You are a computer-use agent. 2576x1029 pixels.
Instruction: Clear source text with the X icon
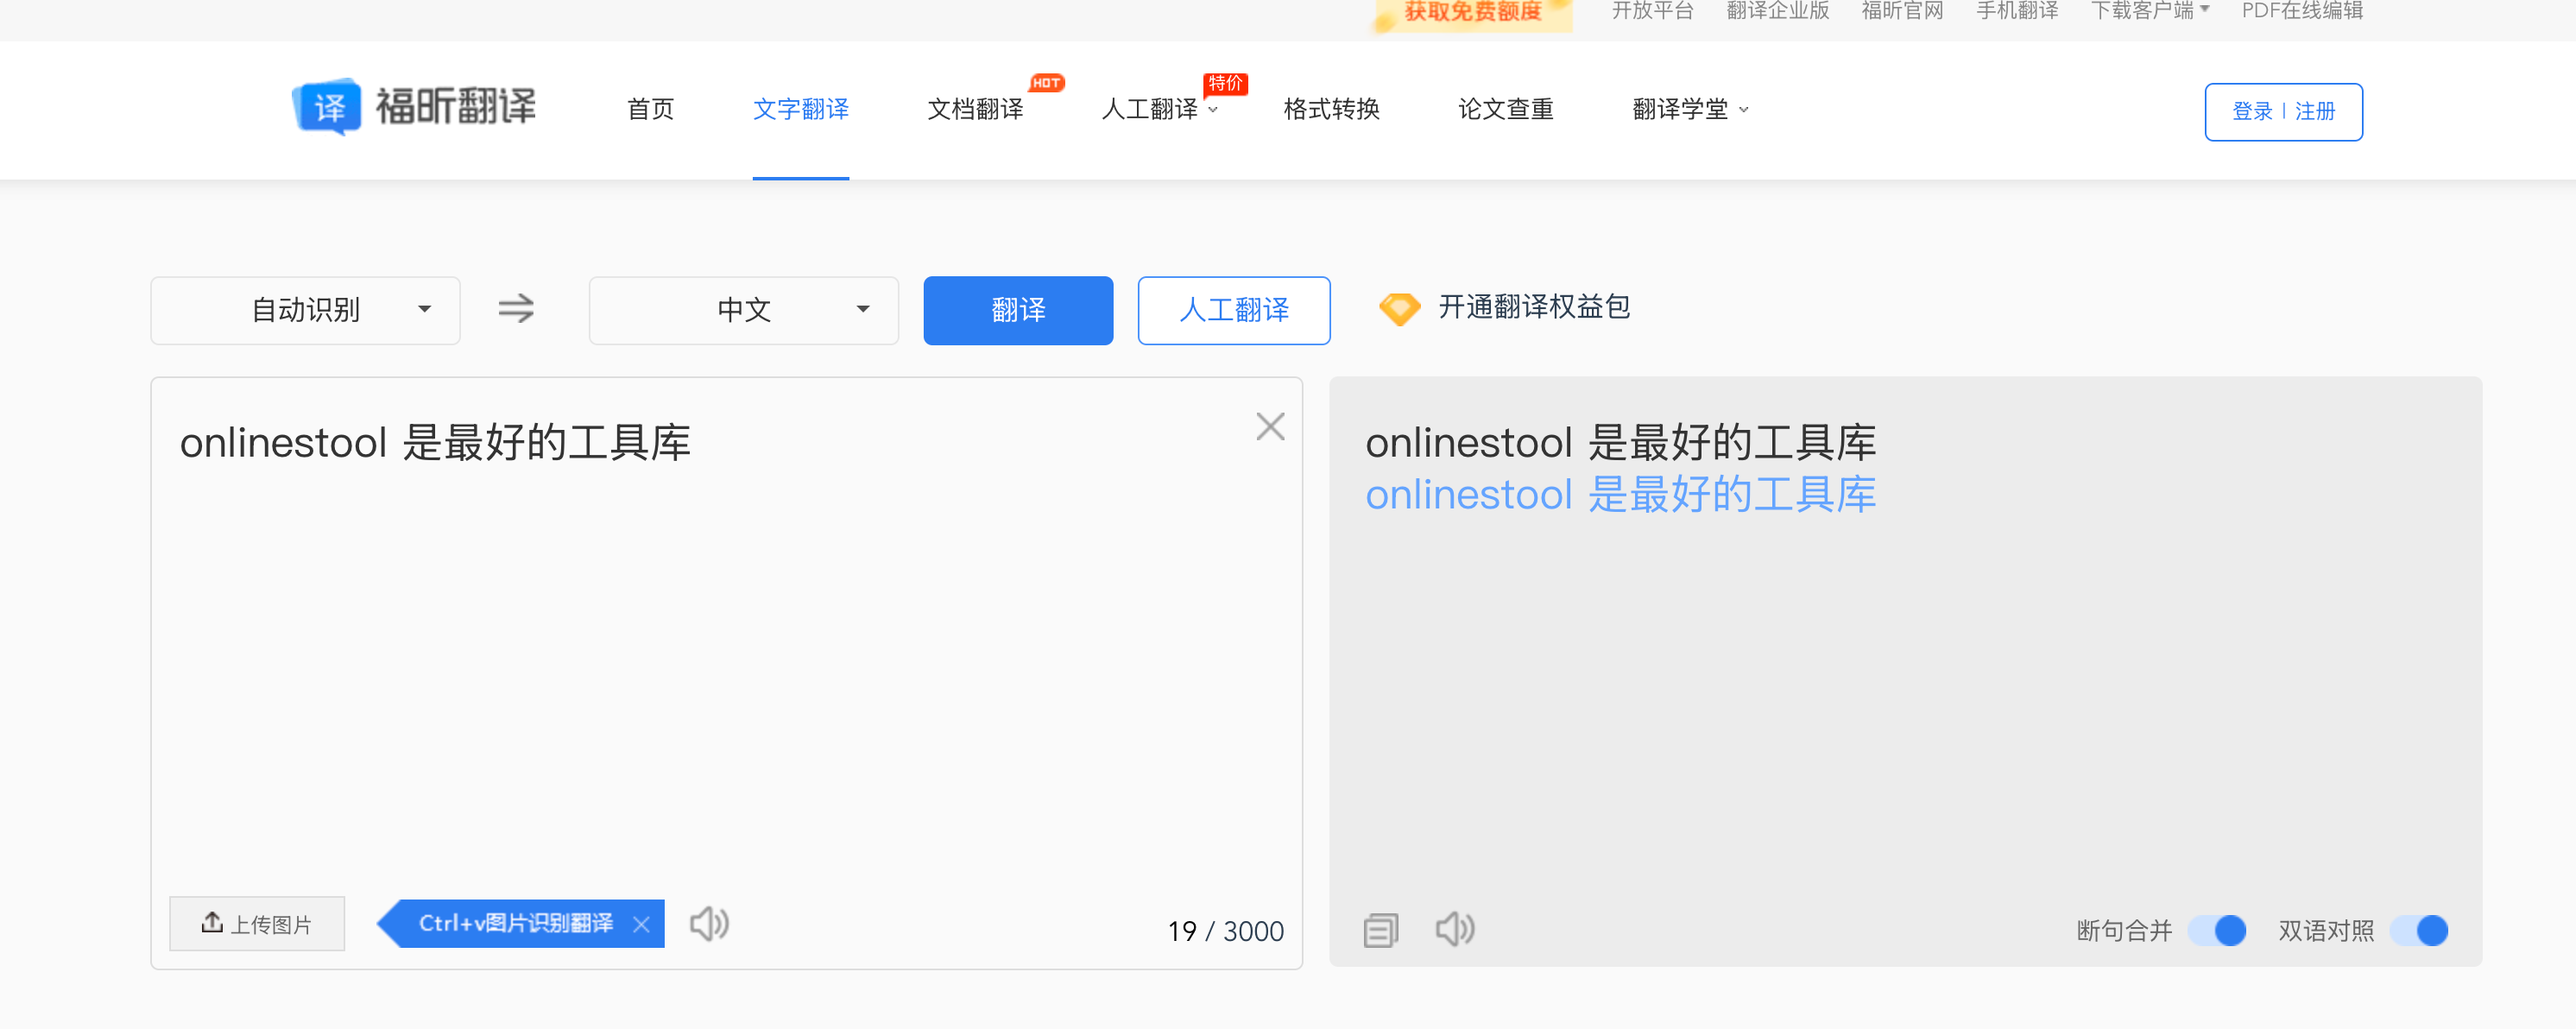tap(1270, 427)
